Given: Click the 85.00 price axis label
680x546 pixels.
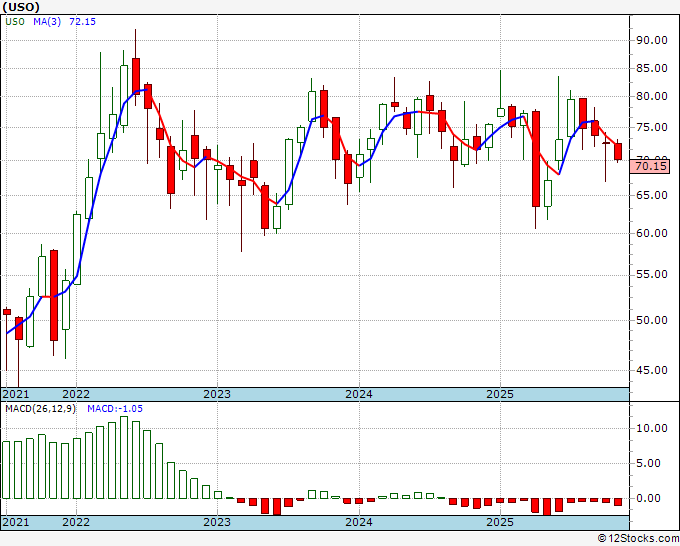Looking at the screenshot, I should [x=652, y=68].
